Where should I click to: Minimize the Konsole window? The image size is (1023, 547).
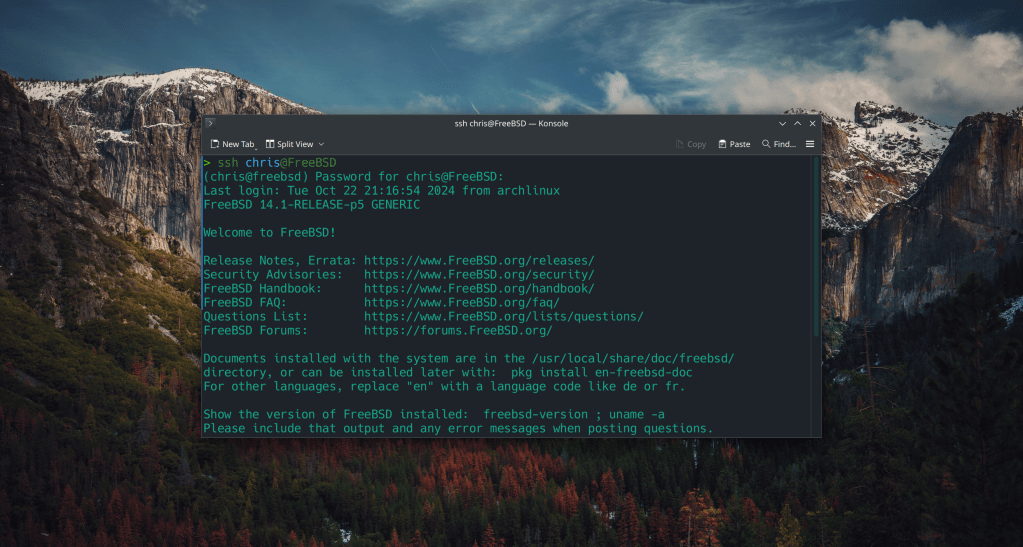[782, 123]
